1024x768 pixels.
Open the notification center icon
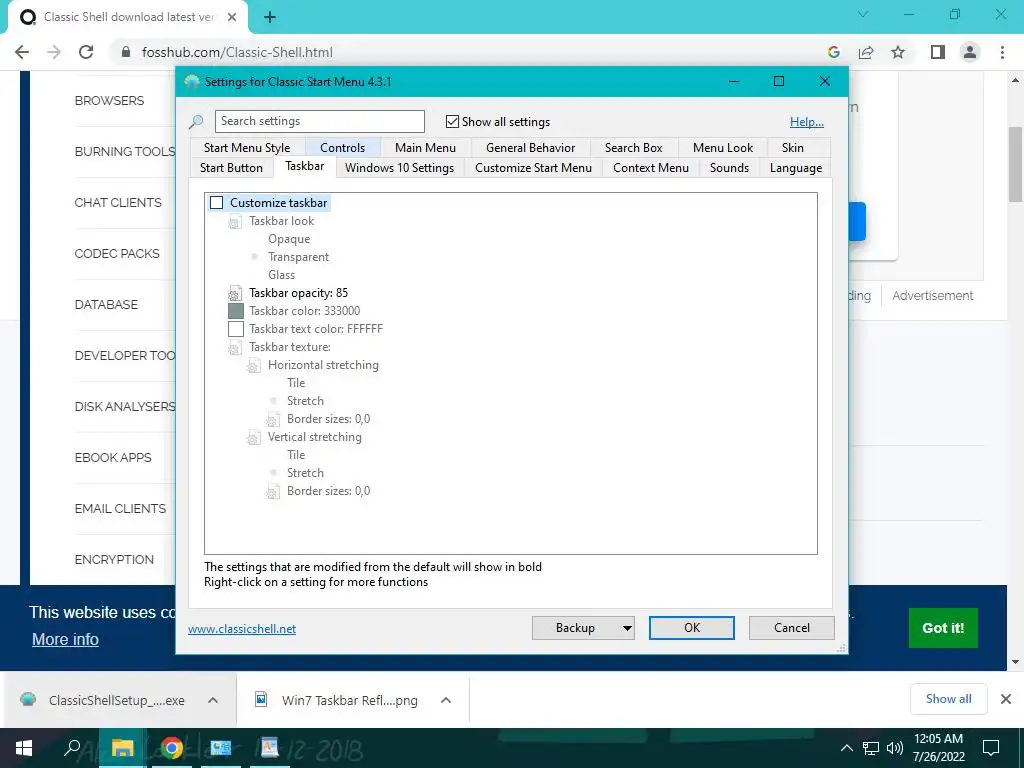[x=991, y=748]
